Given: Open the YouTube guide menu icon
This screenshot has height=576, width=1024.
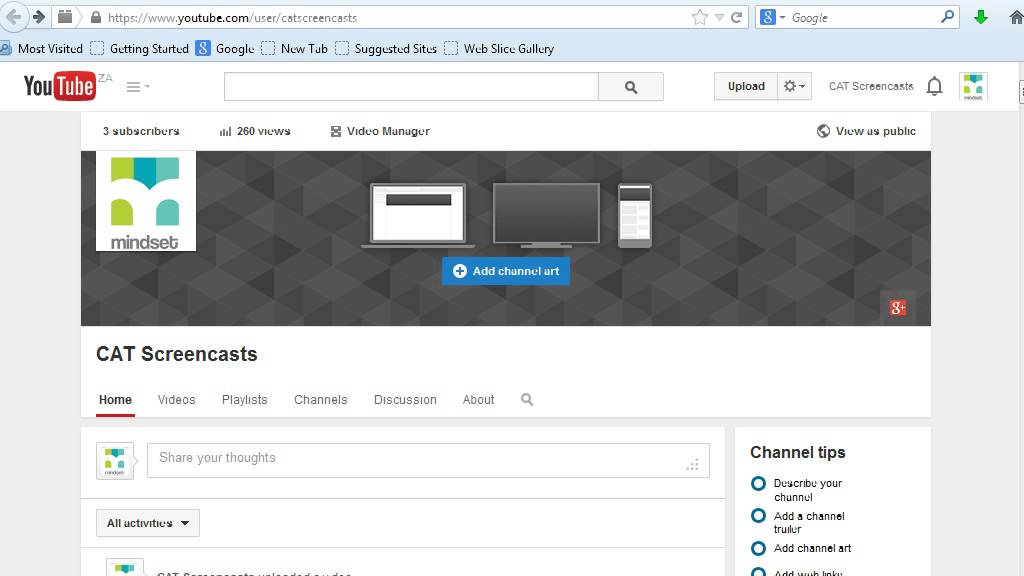Looking at the screenshot, I should click(137, 87).
